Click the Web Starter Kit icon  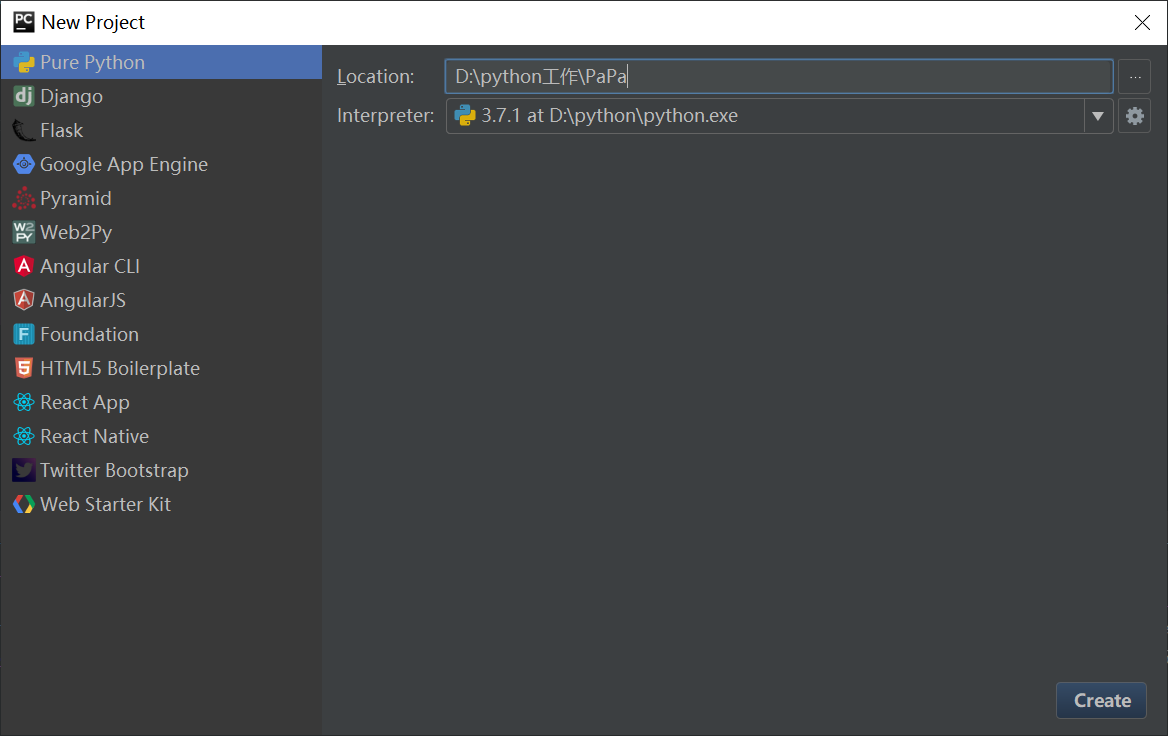(x=24, y=504)
